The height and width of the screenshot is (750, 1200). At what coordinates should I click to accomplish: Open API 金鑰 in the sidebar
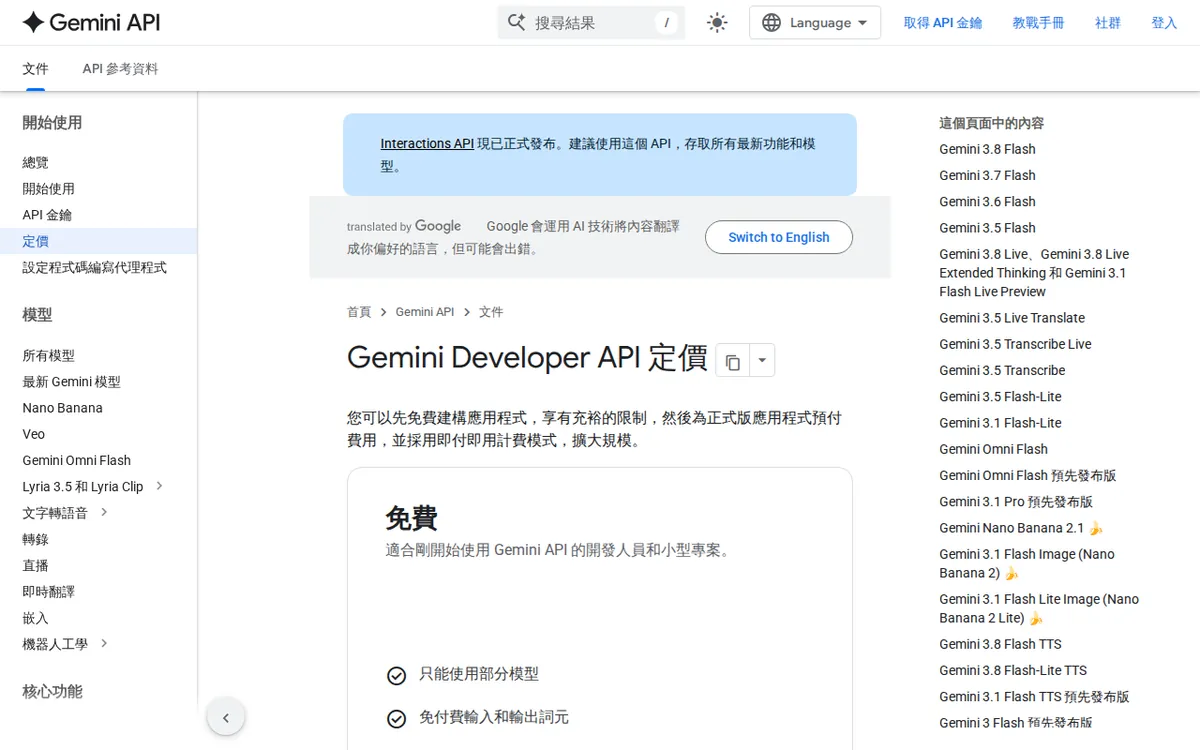coord(47,214)
